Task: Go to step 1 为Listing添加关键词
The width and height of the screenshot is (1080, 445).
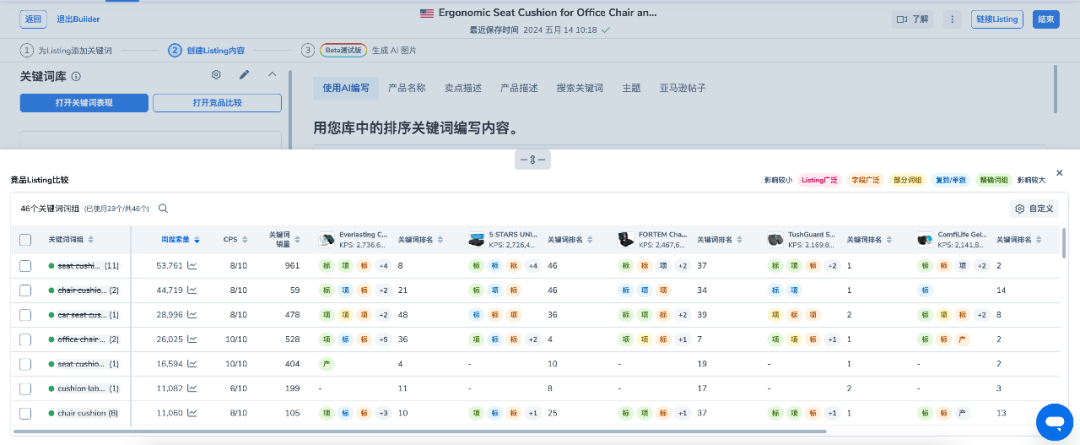Action: click(66, 50)
